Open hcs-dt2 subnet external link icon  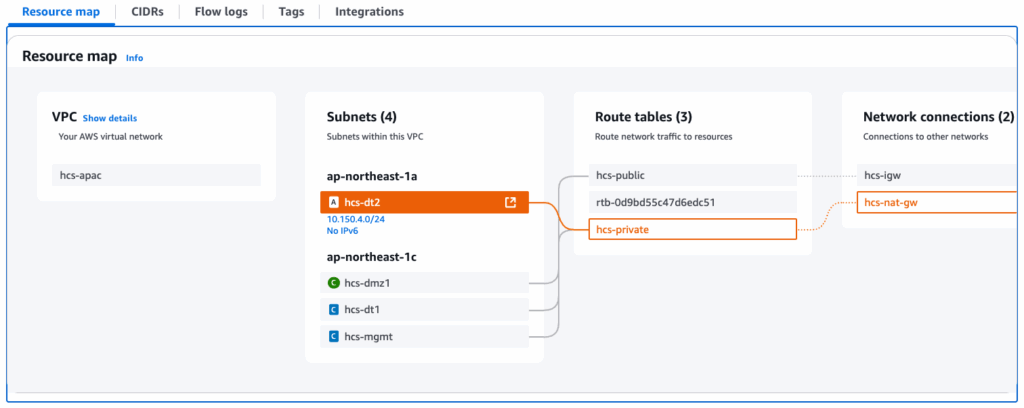510,203
